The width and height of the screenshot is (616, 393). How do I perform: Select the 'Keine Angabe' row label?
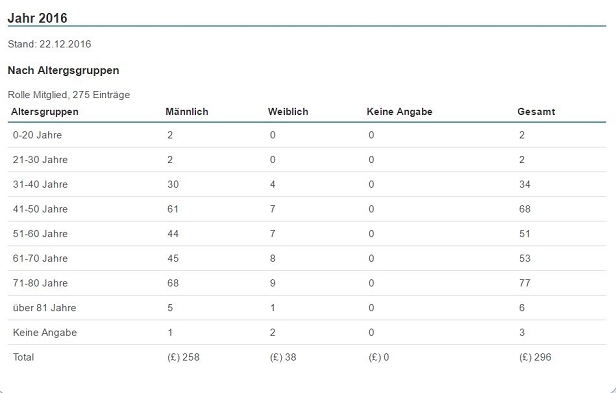45,332
